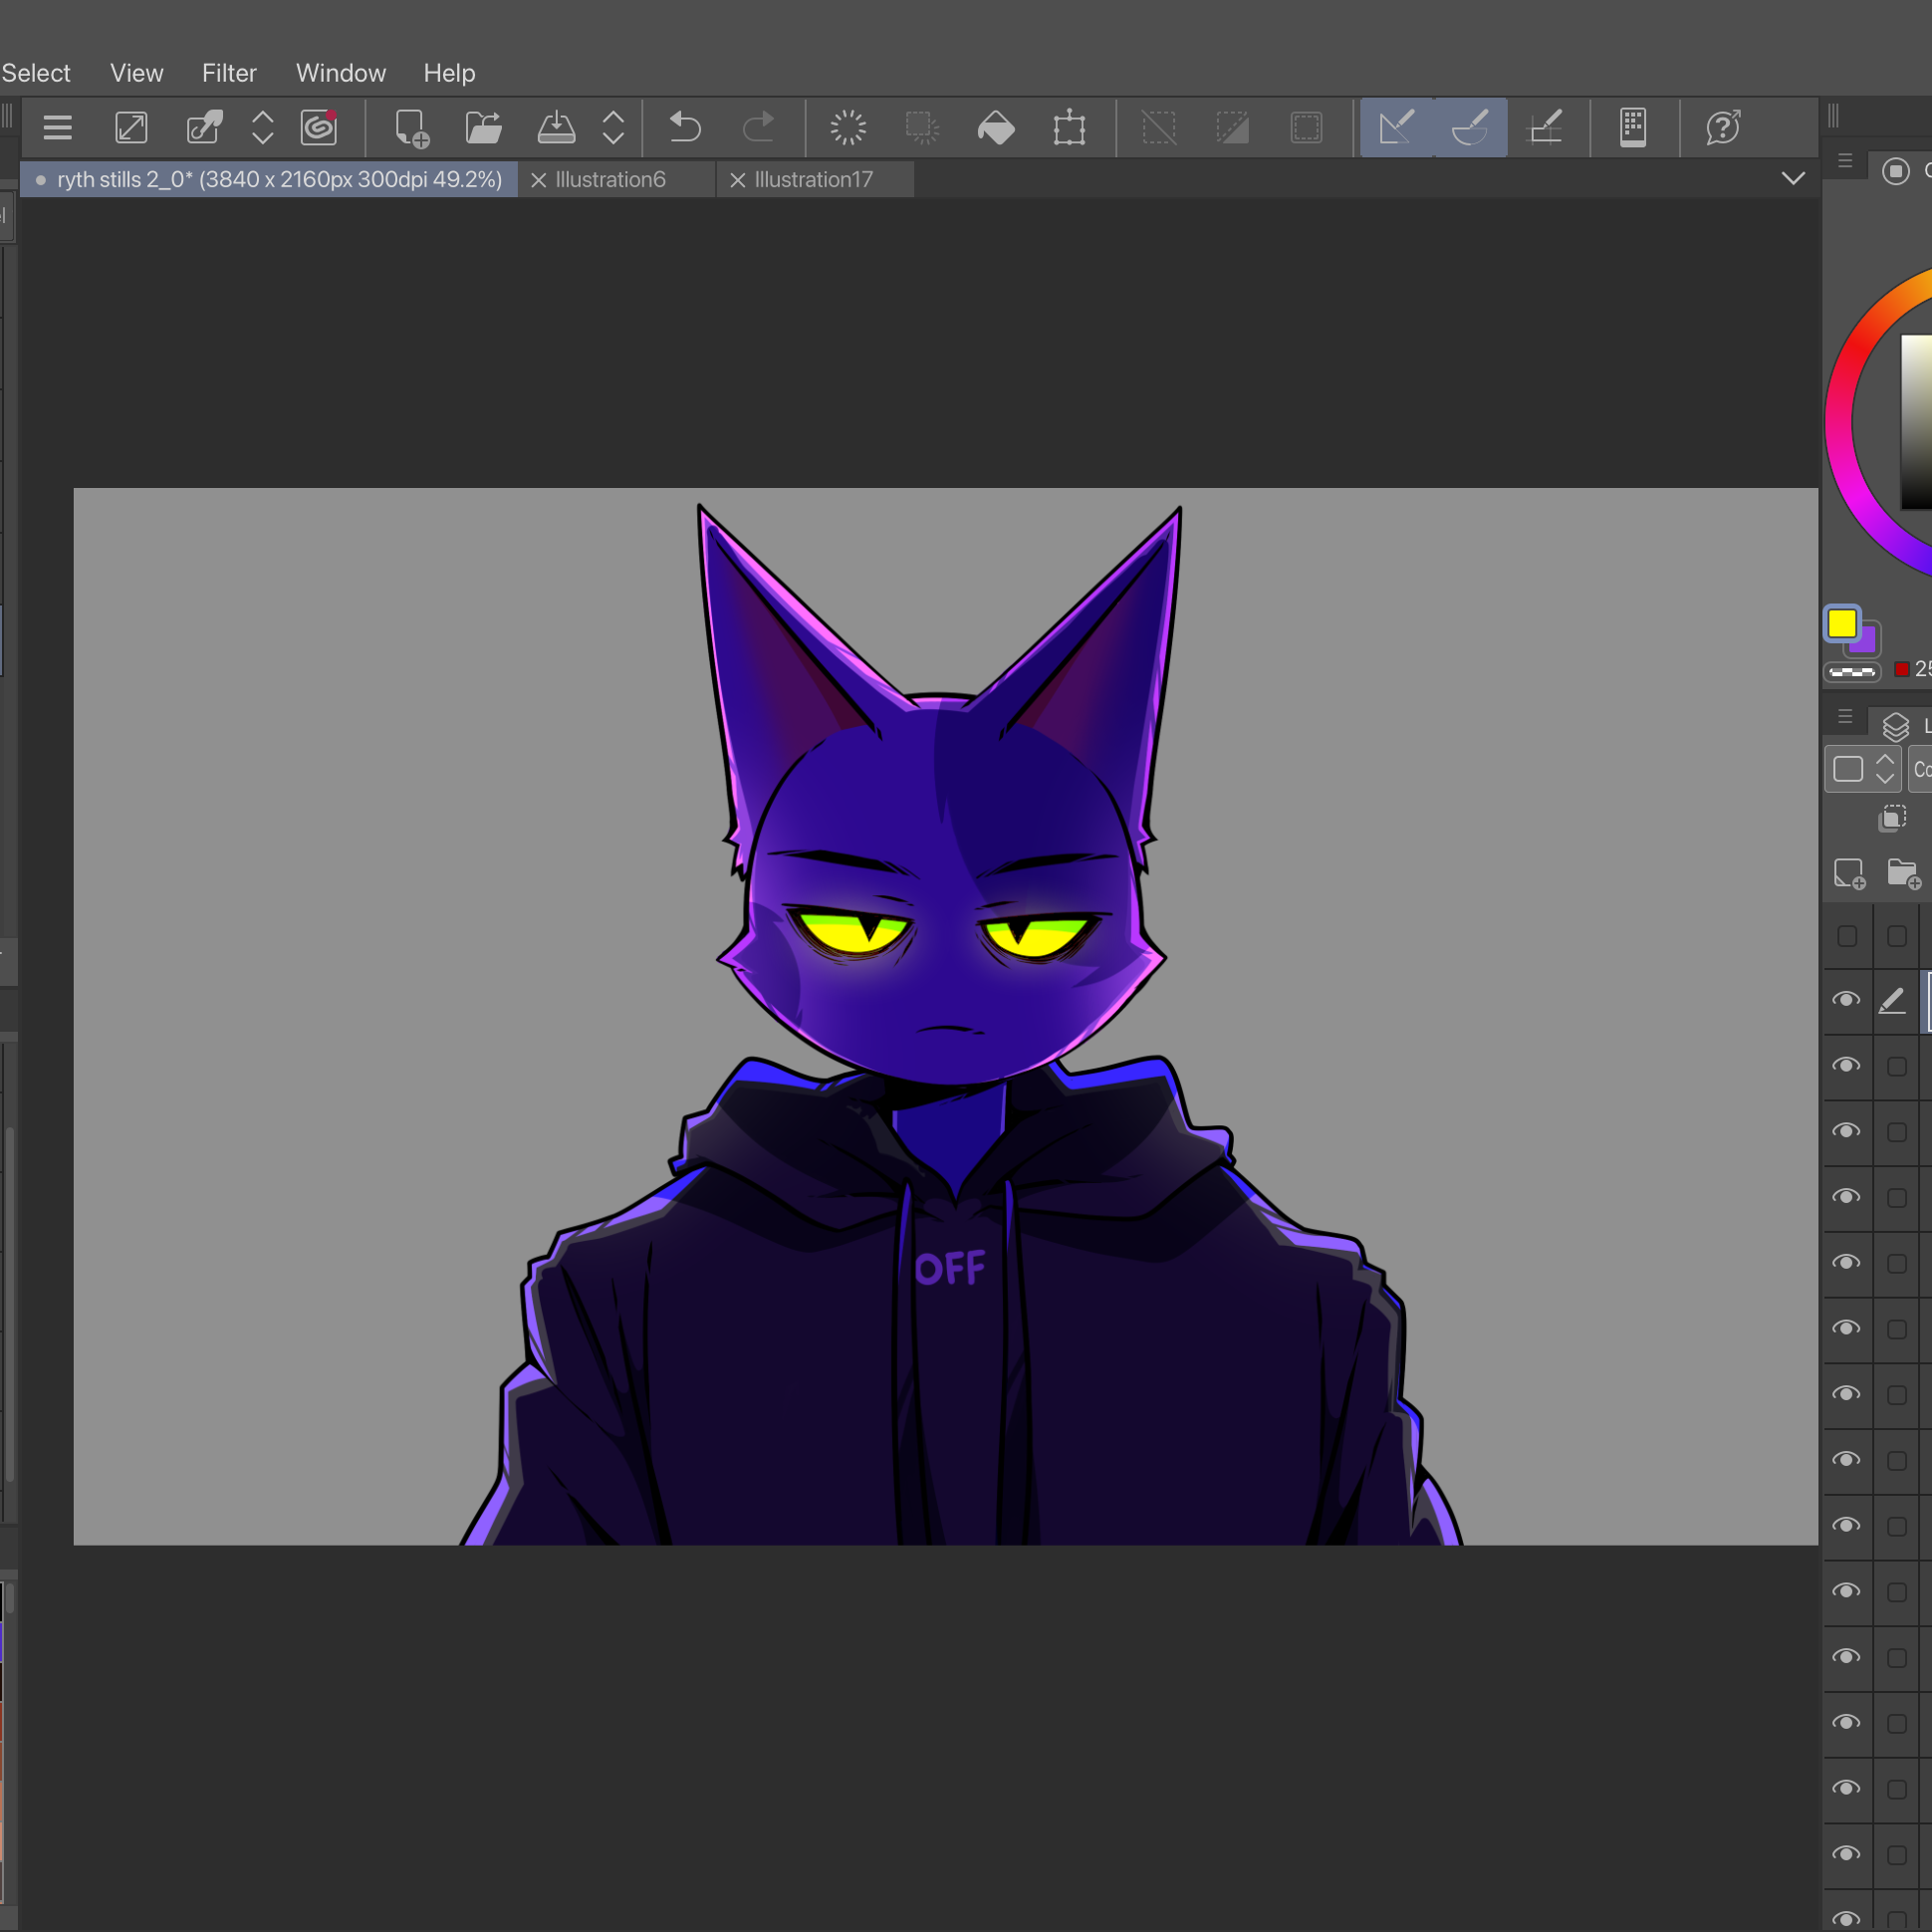Click New Layer Folder icon
Image resolution: width=1932 pixels, height=1932 pixels.
pyautogui.click(x=1904, y=874)
